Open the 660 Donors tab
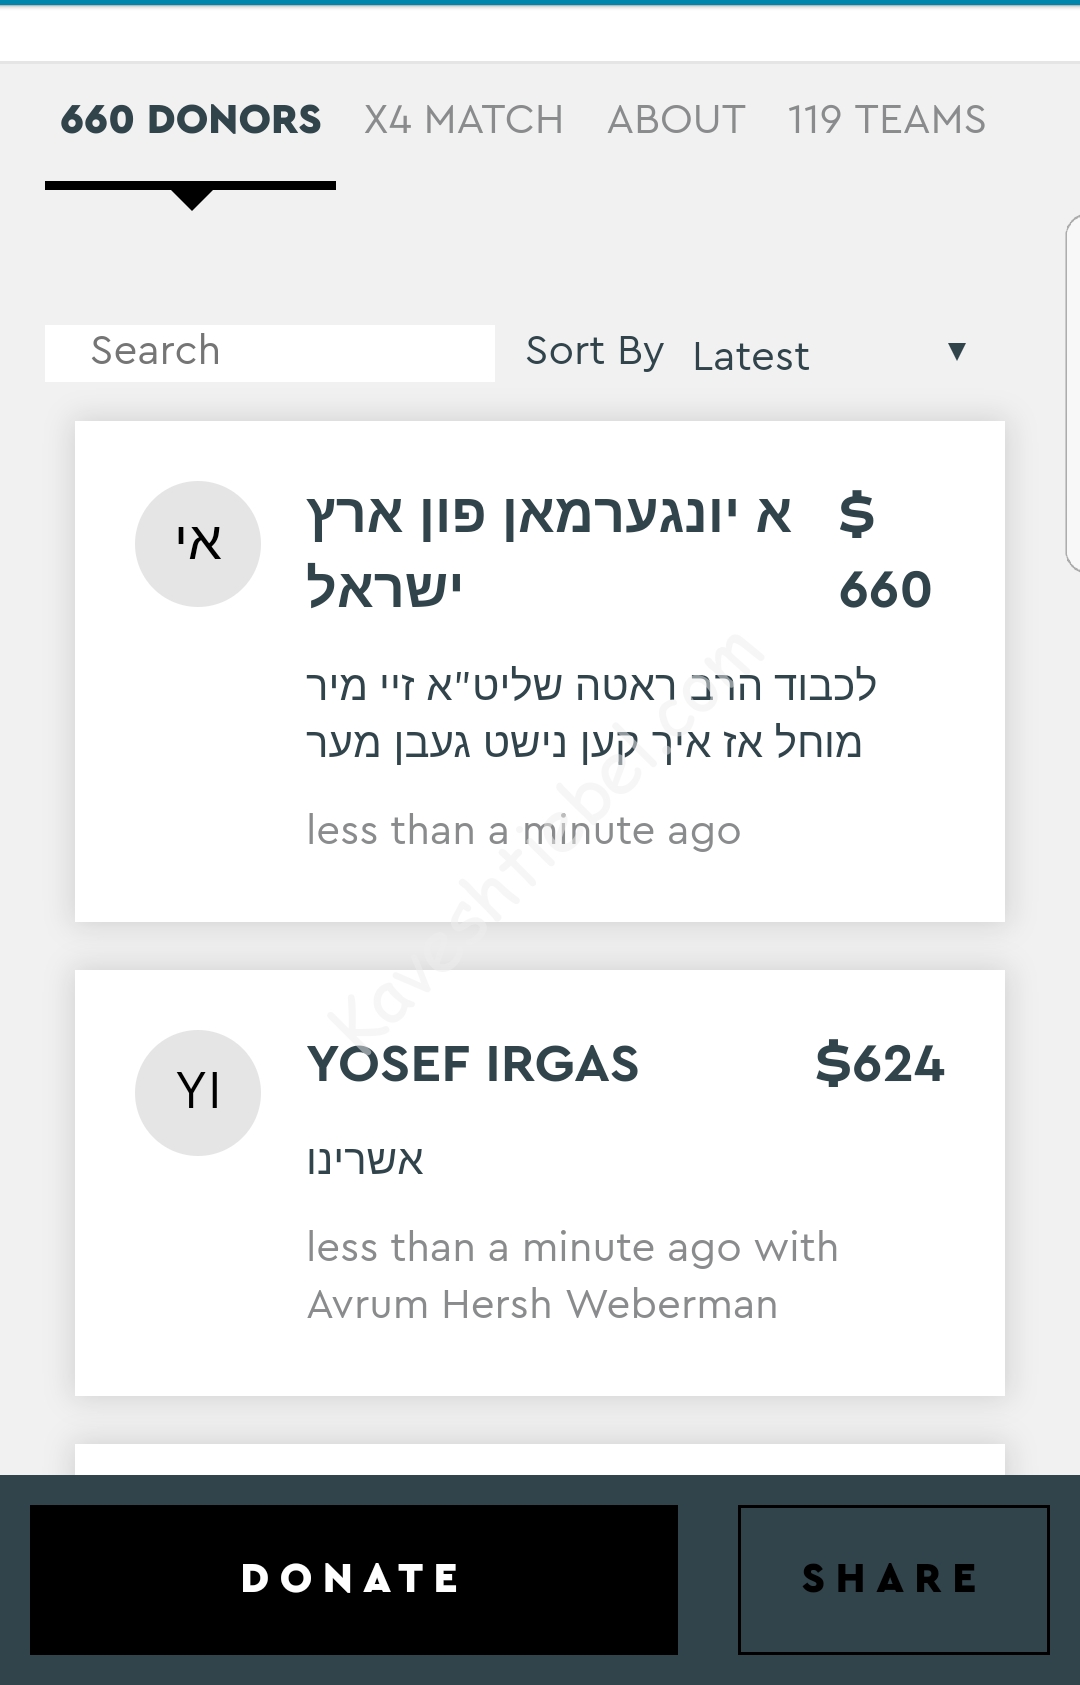This screenshot has height=1685, width=1080. pyautogui.click(x=190, y=120)
